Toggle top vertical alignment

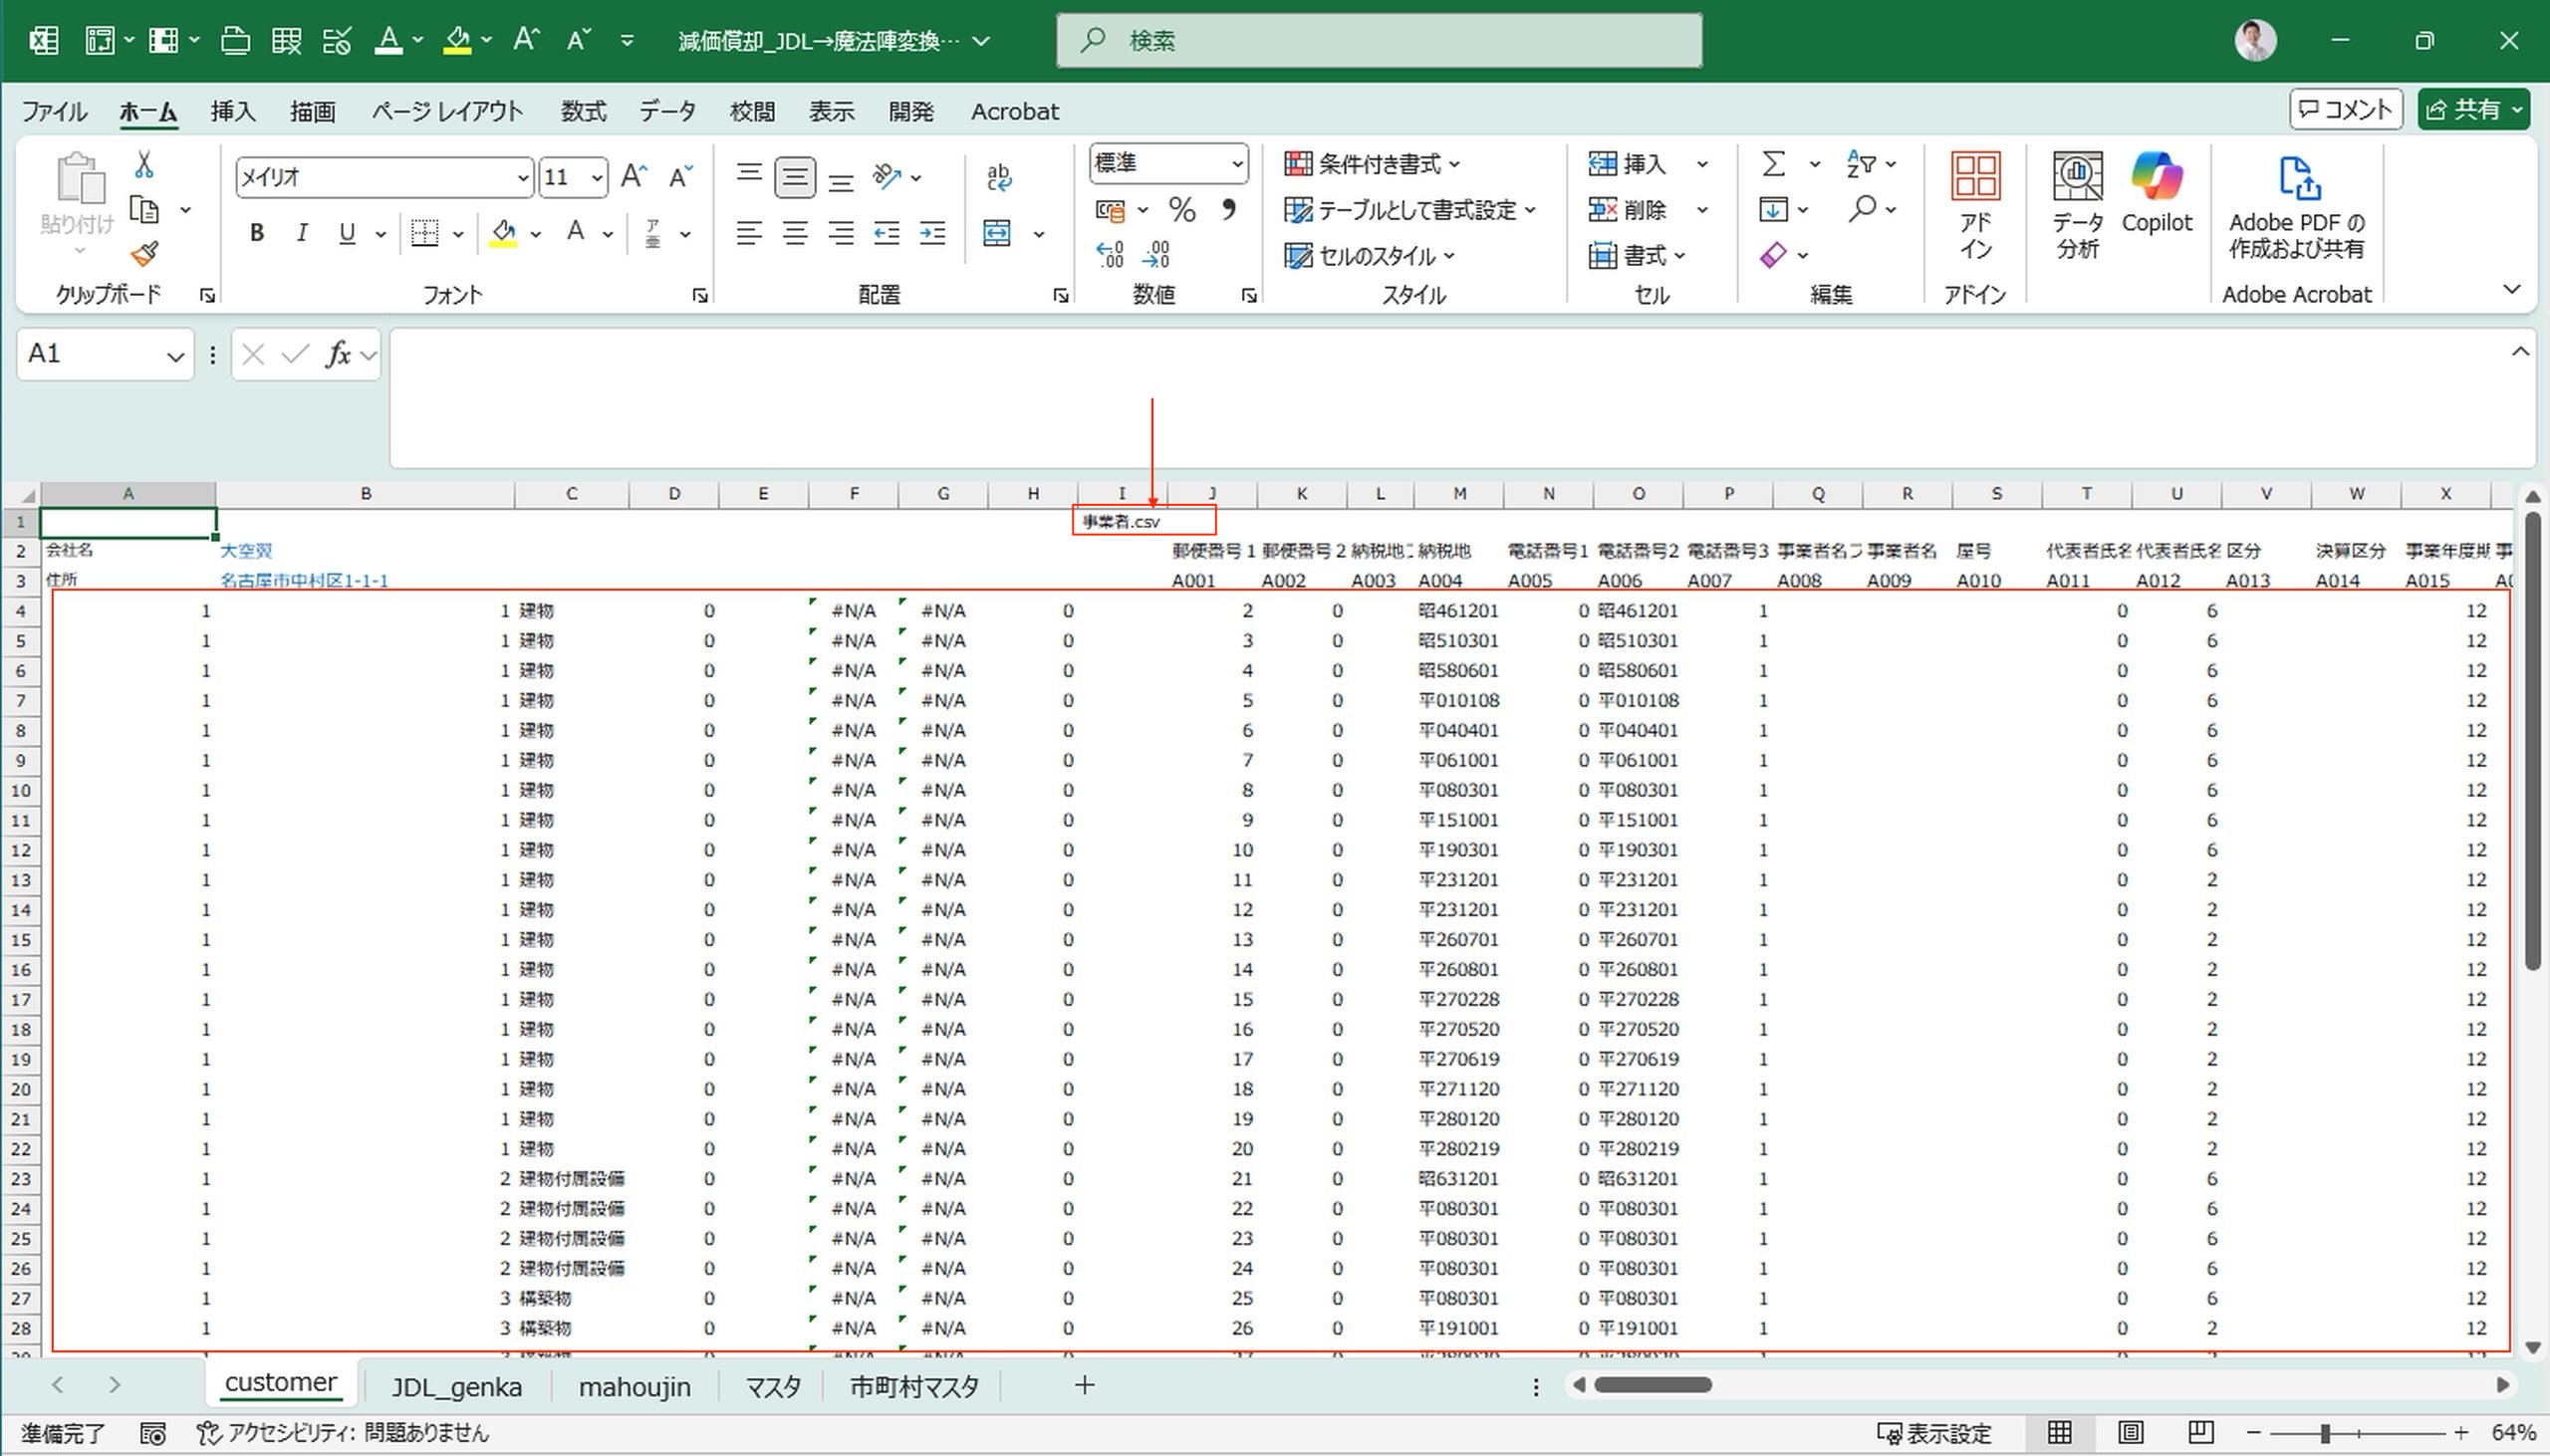[749, 176]
